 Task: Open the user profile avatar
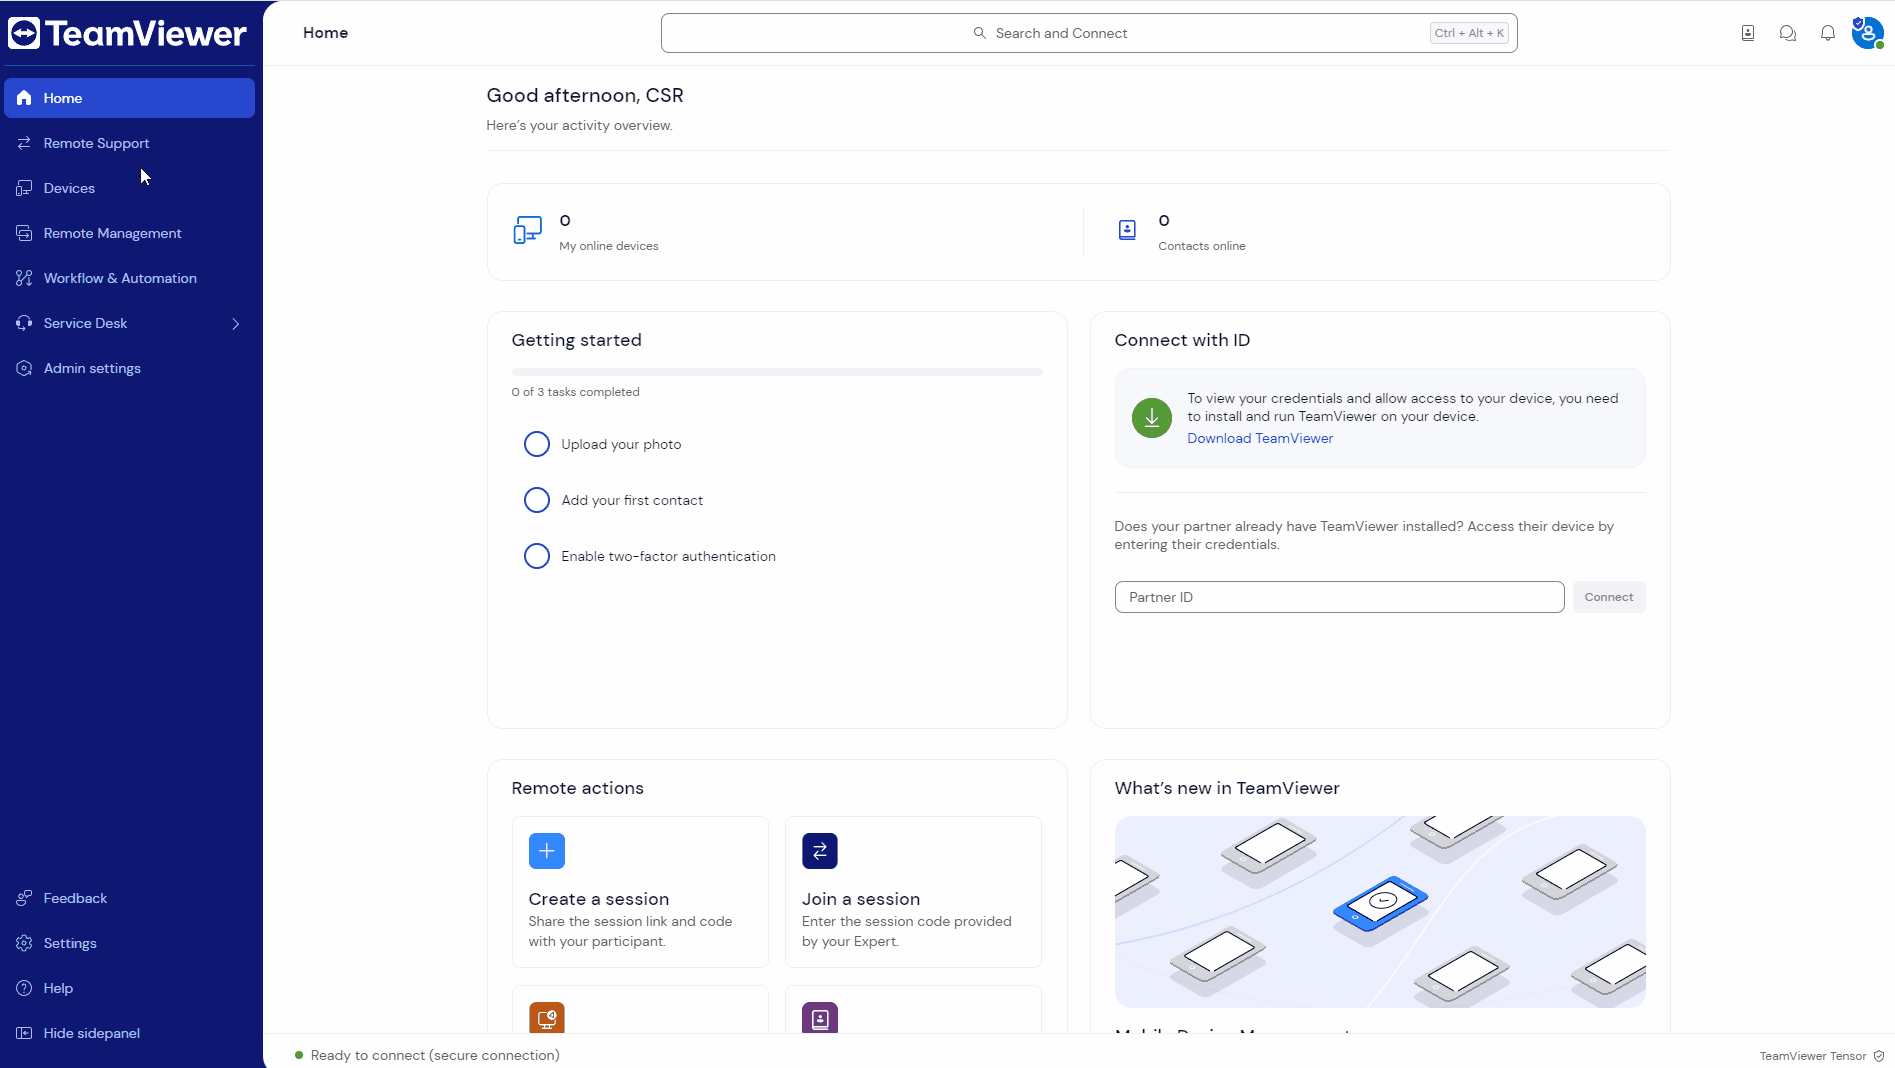[1868, 33]
